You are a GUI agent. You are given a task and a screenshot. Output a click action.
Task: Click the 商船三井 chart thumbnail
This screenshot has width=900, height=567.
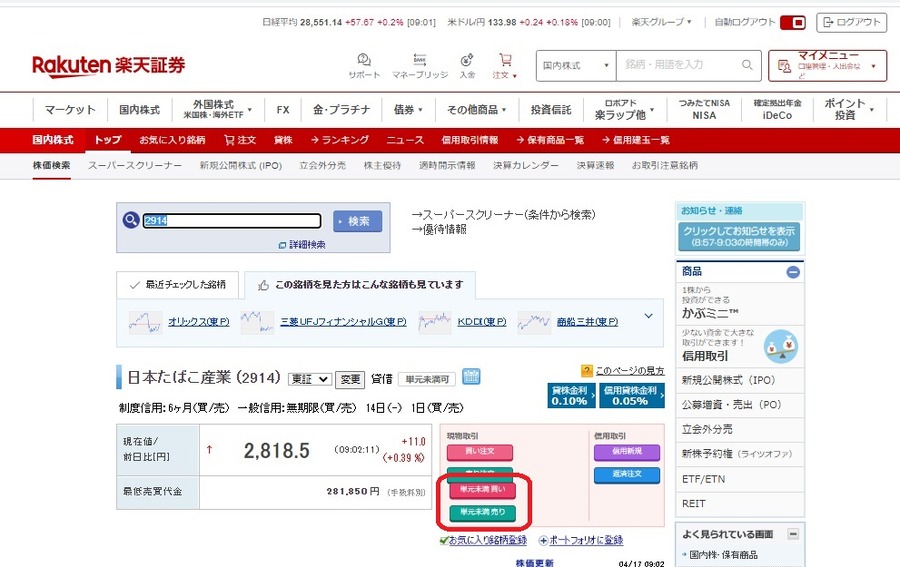click(534, 322)
